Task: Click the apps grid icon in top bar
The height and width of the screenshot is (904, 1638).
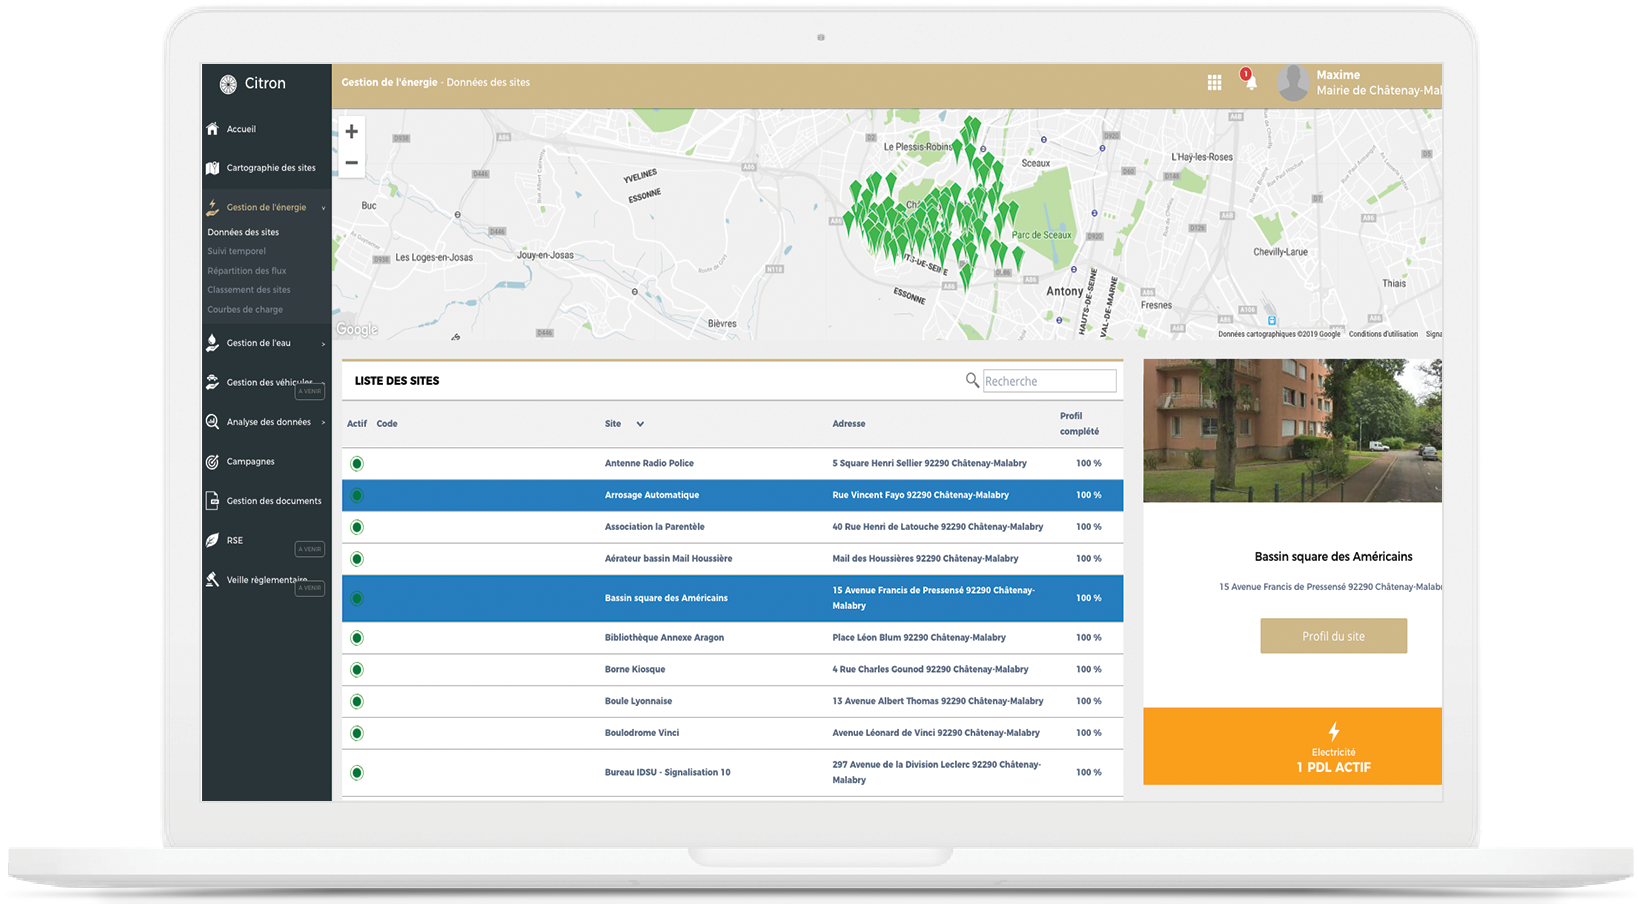Action: pos(1214,82)
